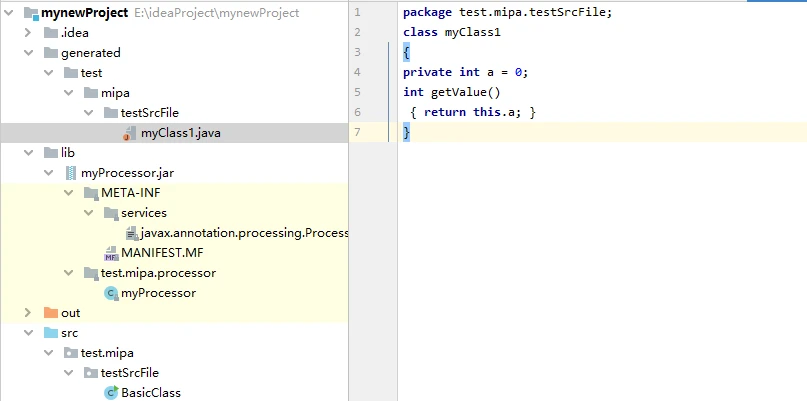The height and width of the screenshot is (401, 807).
Task: Place cursor on the getValue method name
Action: click(462, 92)
